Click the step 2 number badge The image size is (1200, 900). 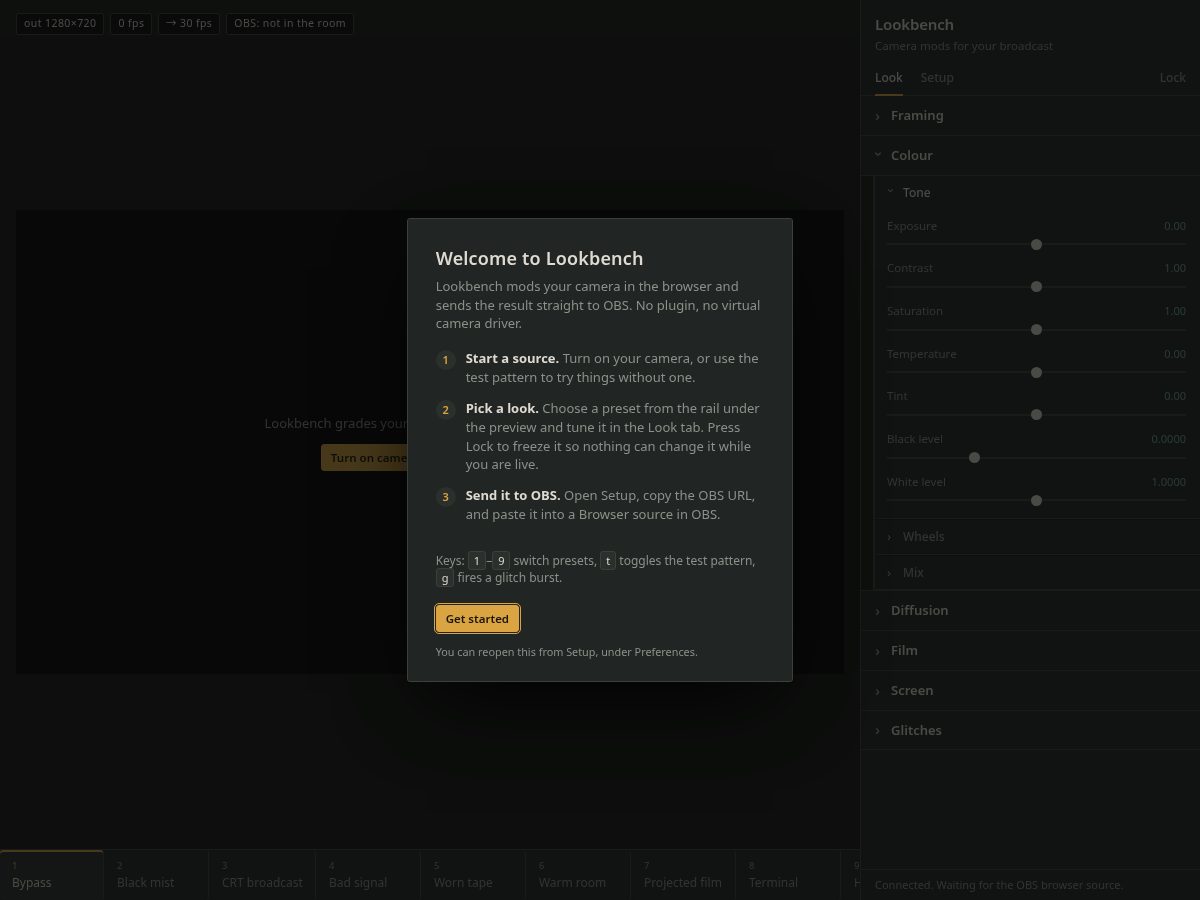[446, 410]
